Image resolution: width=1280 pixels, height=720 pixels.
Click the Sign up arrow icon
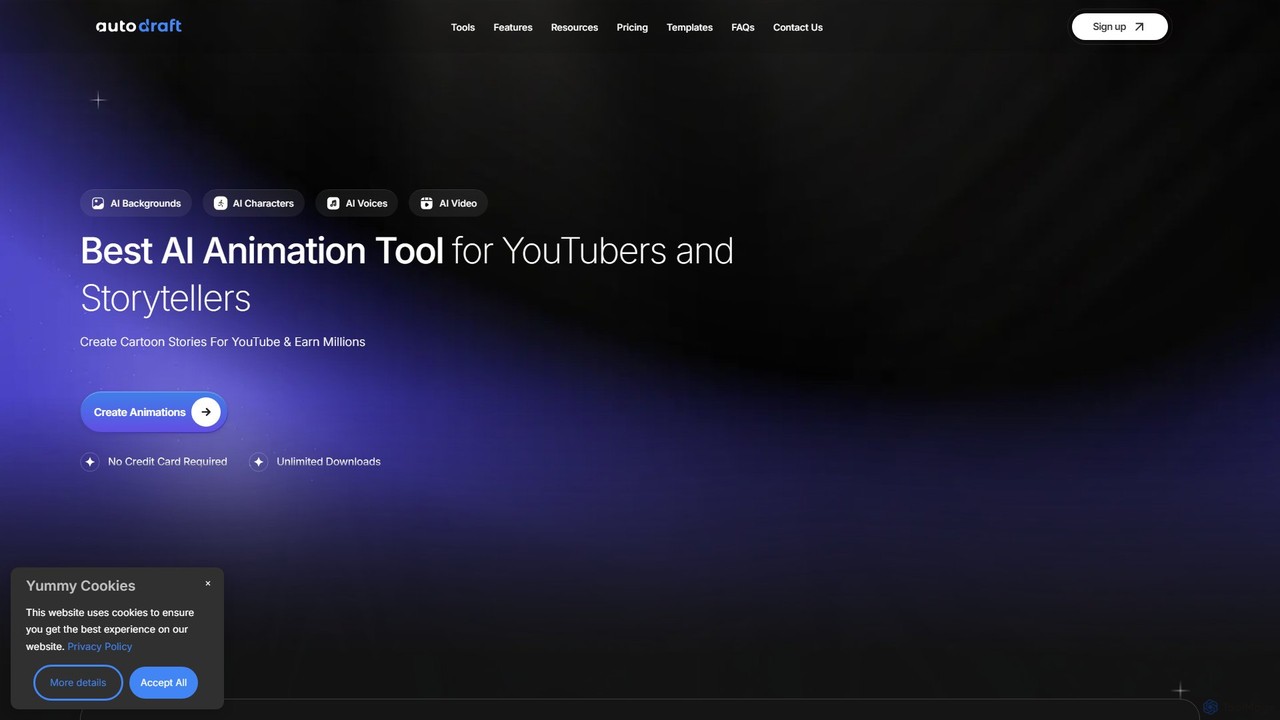[x=1139, y=27]
